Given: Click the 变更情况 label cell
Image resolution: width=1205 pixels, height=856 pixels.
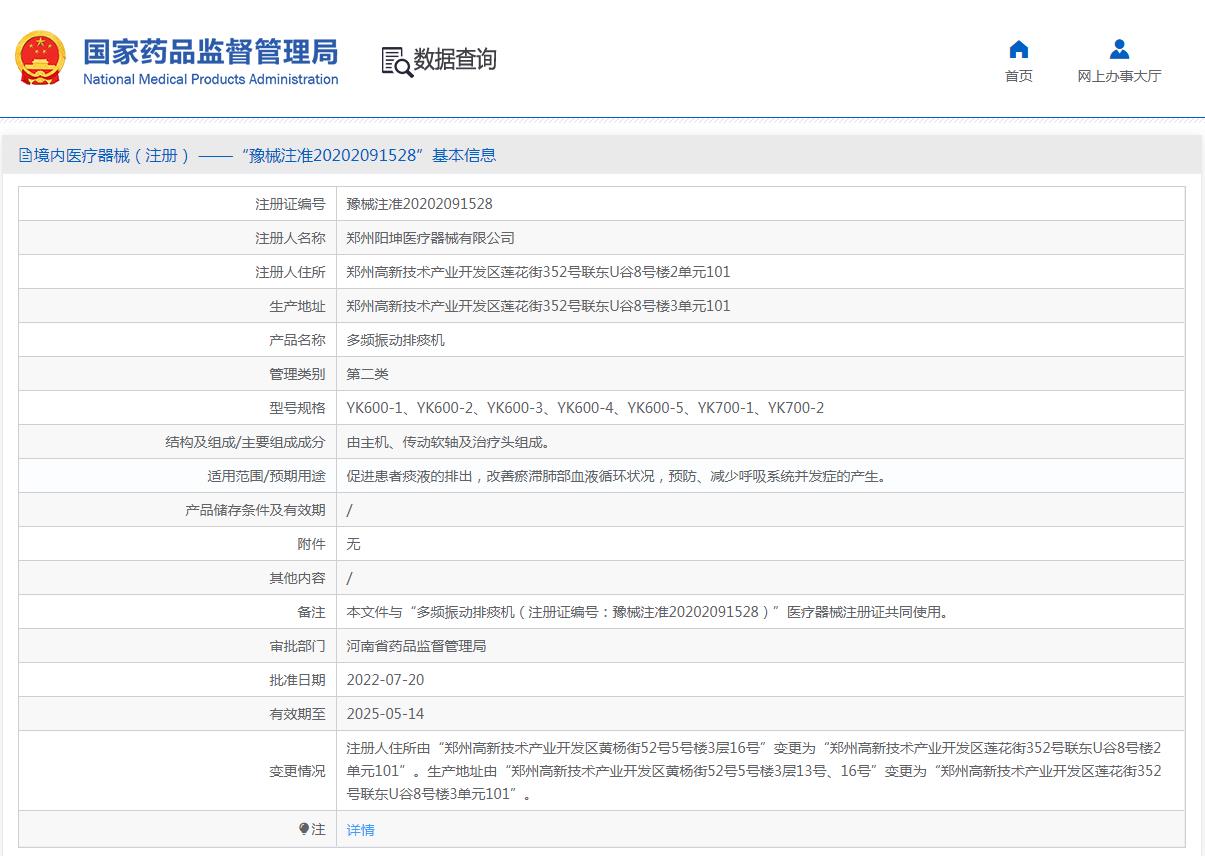Looking at the screenshot, I should click(177, 771).
